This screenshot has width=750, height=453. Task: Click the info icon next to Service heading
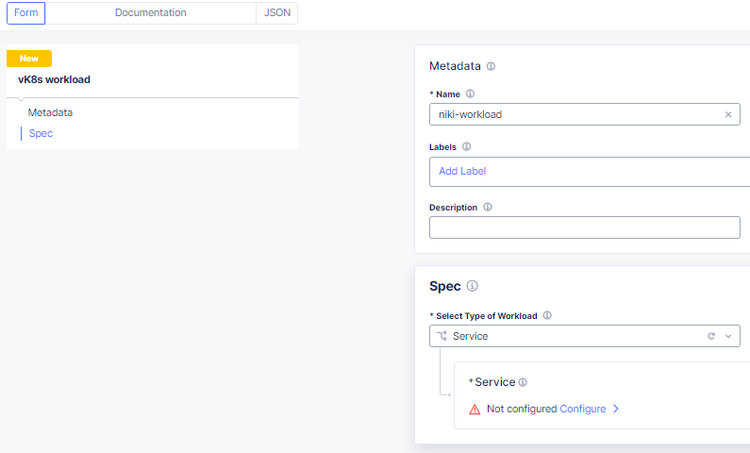523,382
